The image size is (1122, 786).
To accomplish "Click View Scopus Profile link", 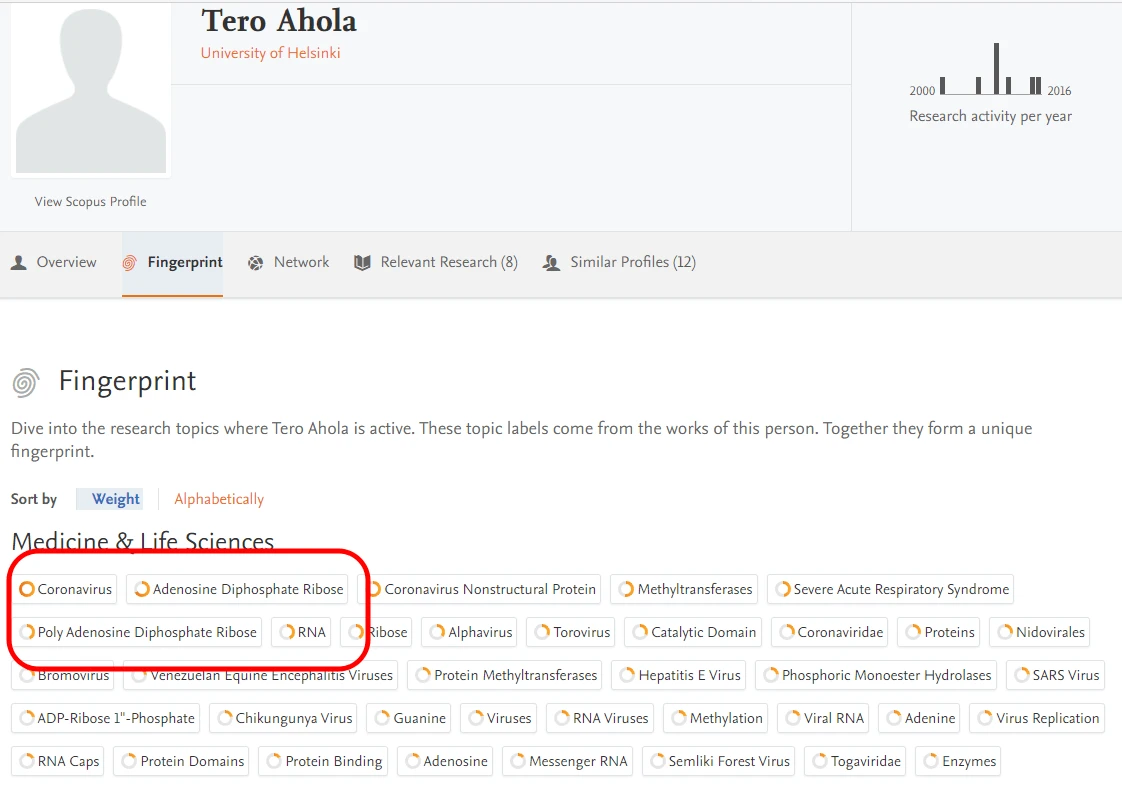I will click(90, 201).
